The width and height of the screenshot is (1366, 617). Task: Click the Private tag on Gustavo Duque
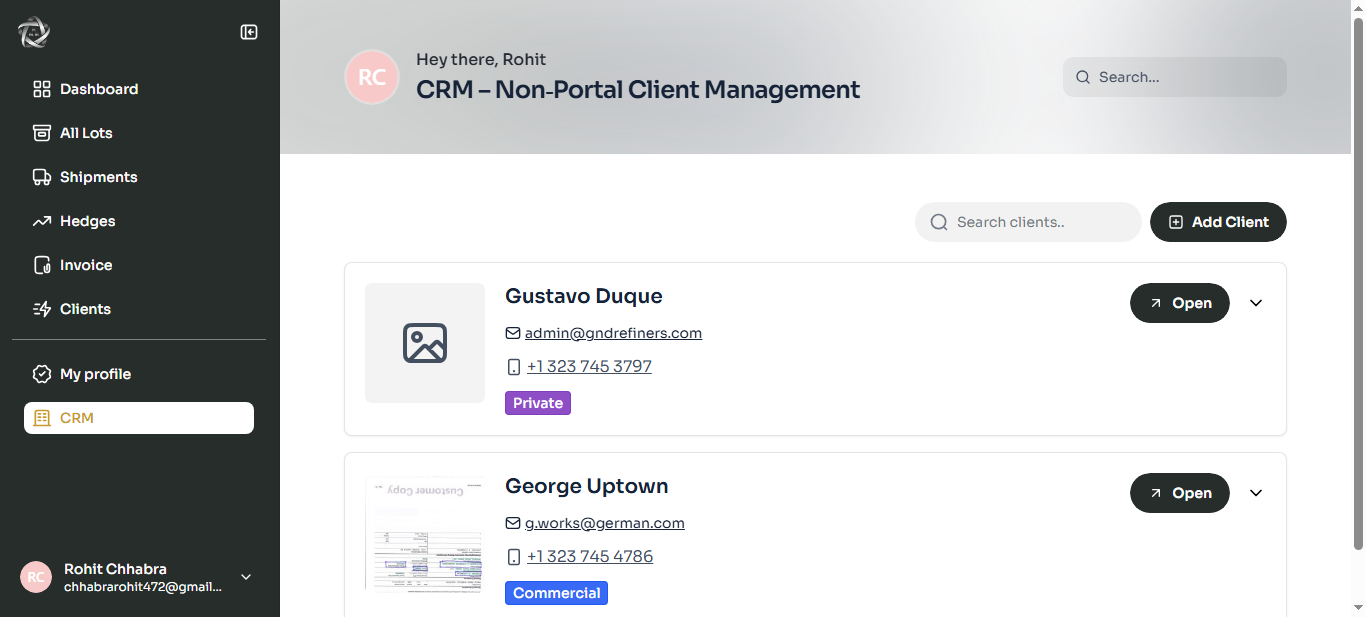click(538, 403)
